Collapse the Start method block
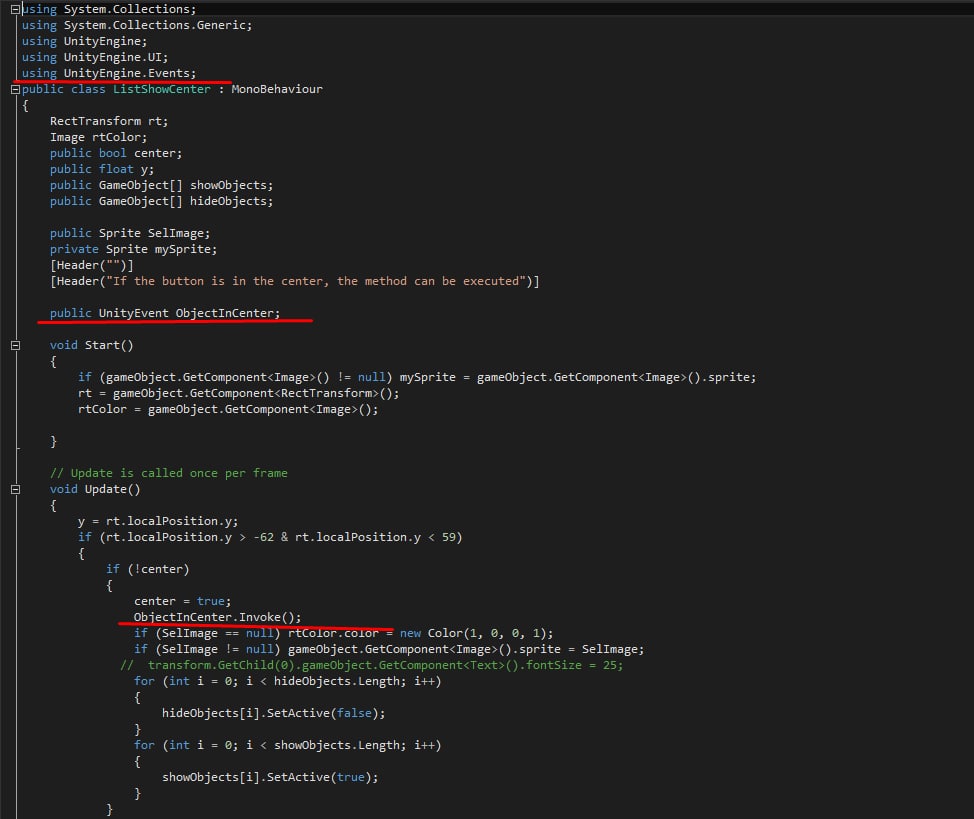 (16, 345)
